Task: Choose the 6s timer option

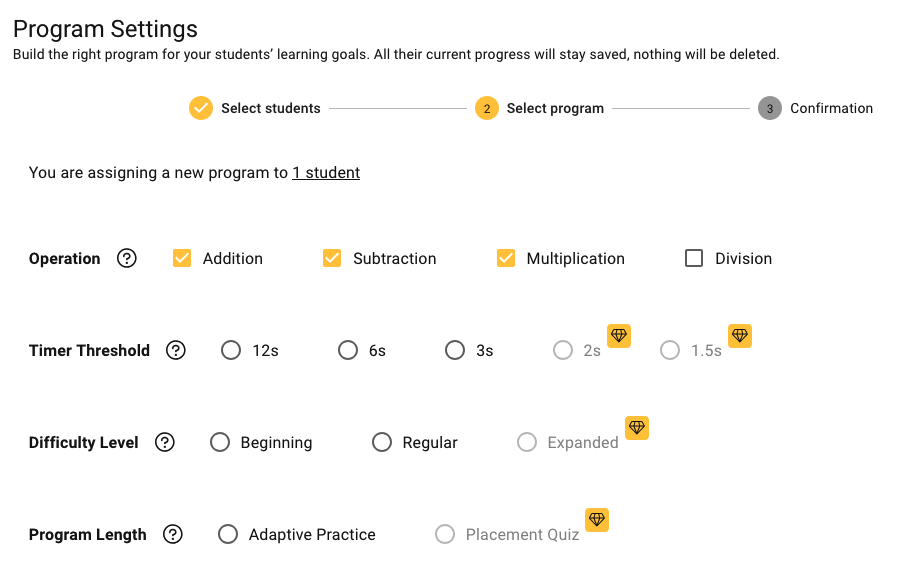Action: pyautogui.click(x=348, y=350)
